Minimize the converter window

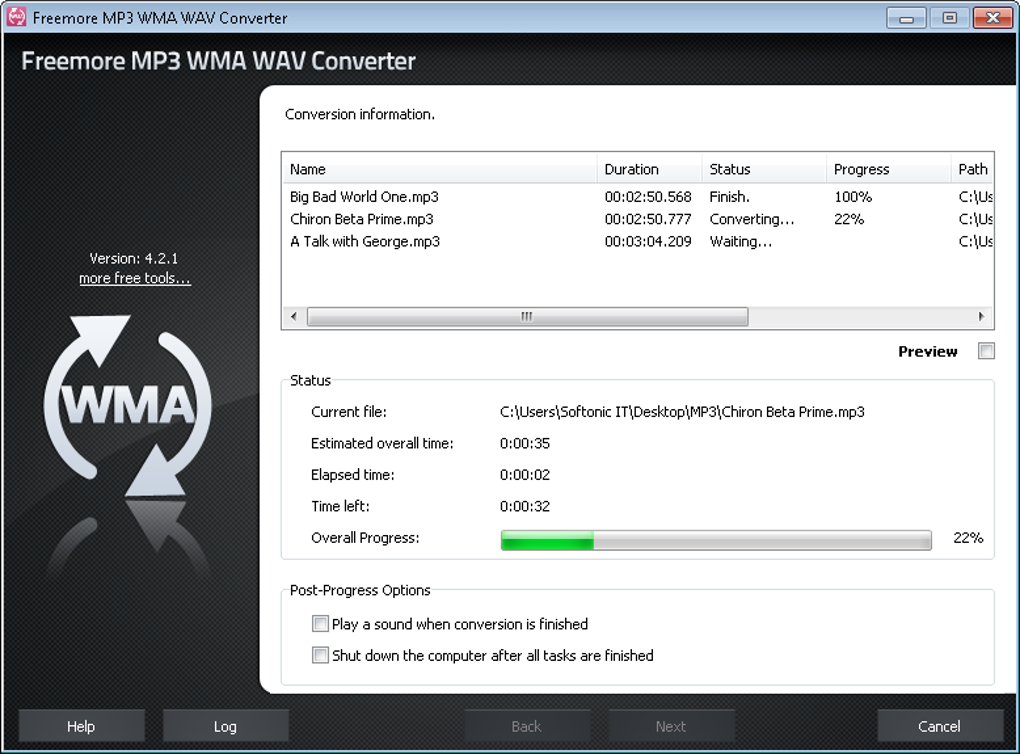(x=906, y=18)
